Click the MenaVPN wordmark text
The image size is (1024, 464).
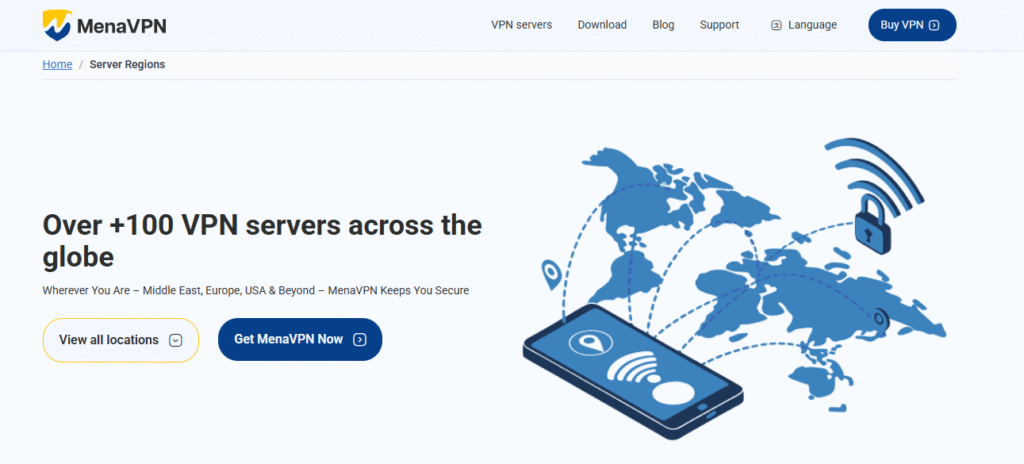pos(121,25)
